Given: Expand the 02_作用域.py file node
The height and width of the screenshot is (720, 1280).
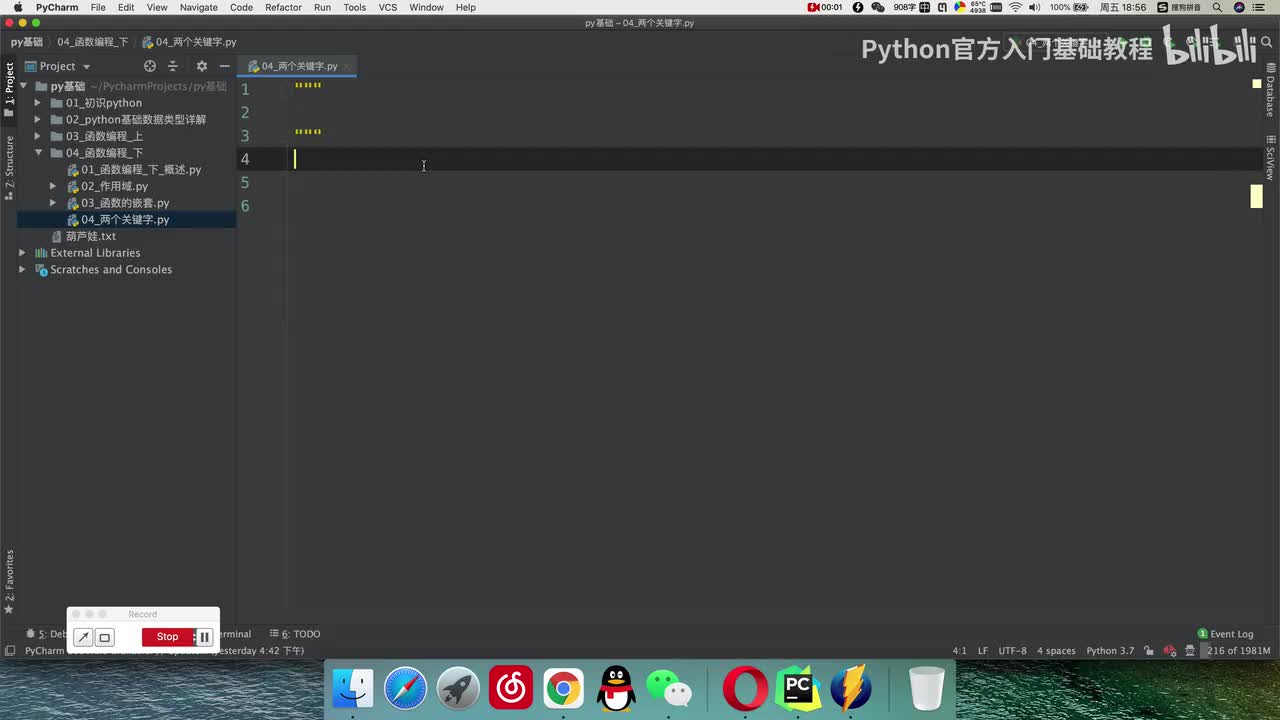Looking at the screenshot, I should (54, 186).
